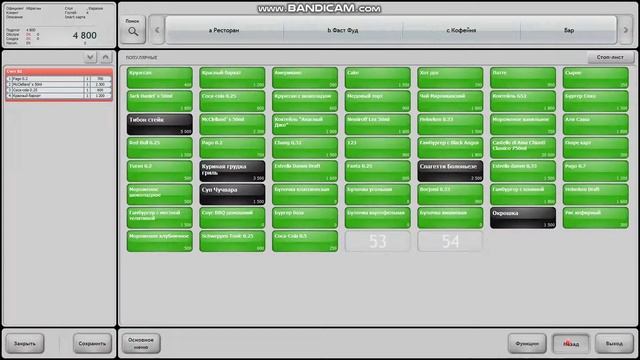The width and height of the screenshot is (640, 360).
Task: Switch to the Бар category tab
Action: (x=569, y=30)
